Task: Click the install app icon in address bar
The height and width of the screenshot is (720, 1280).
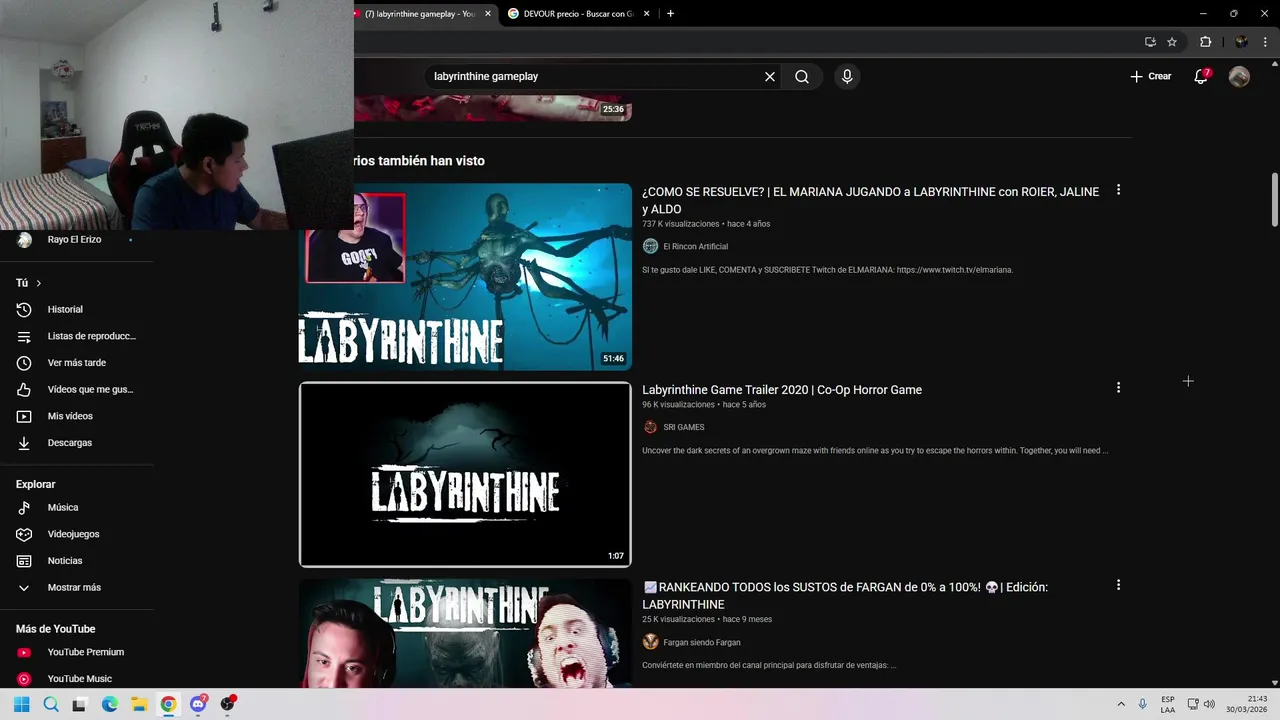Action: point(1150,42)
